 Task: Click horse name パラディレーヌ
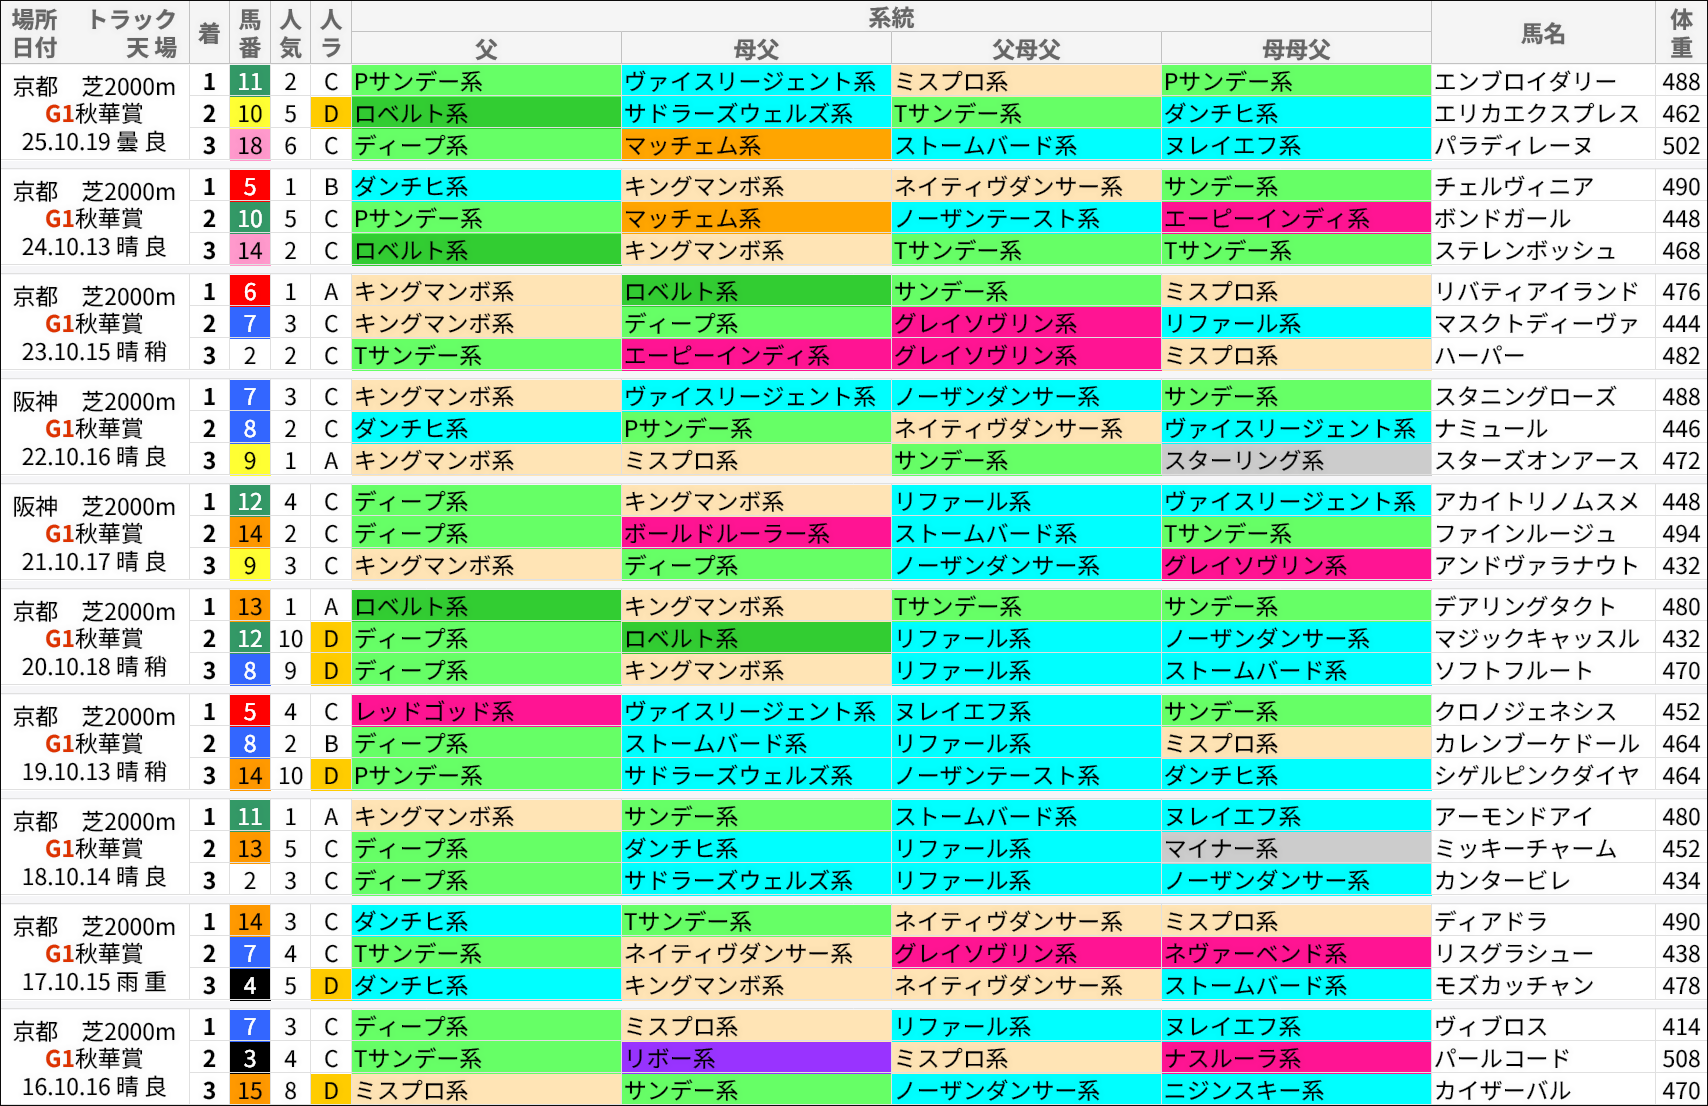coord(1513,146)
